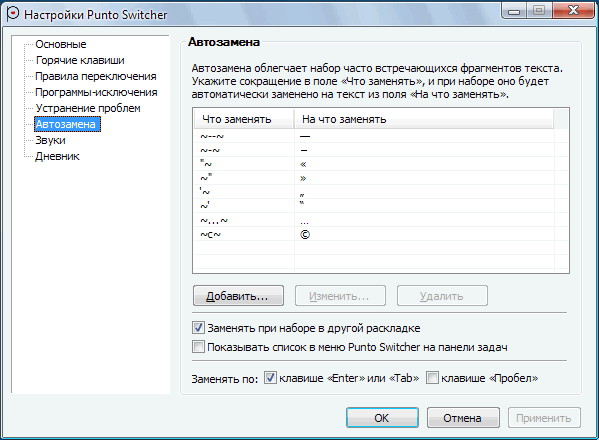Open the Основные settings section
599x440 pixels.
coord(61,44)
